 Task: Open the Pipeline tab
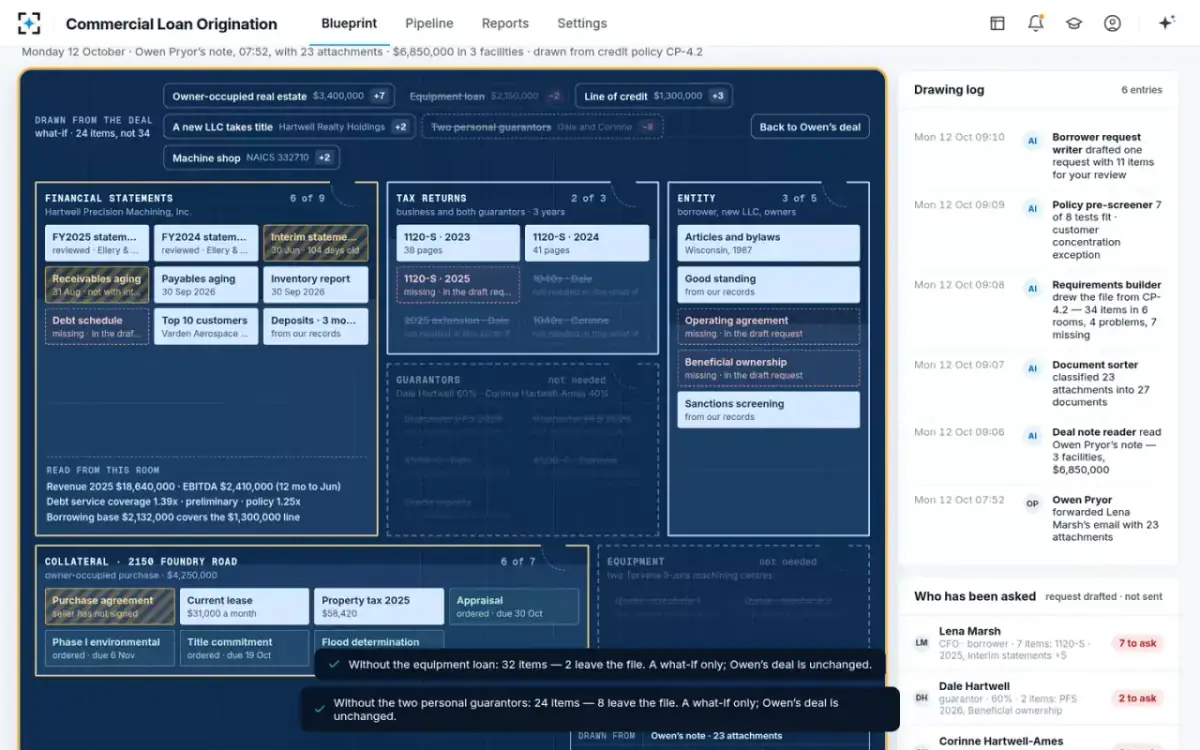click(x=429, y=23)
